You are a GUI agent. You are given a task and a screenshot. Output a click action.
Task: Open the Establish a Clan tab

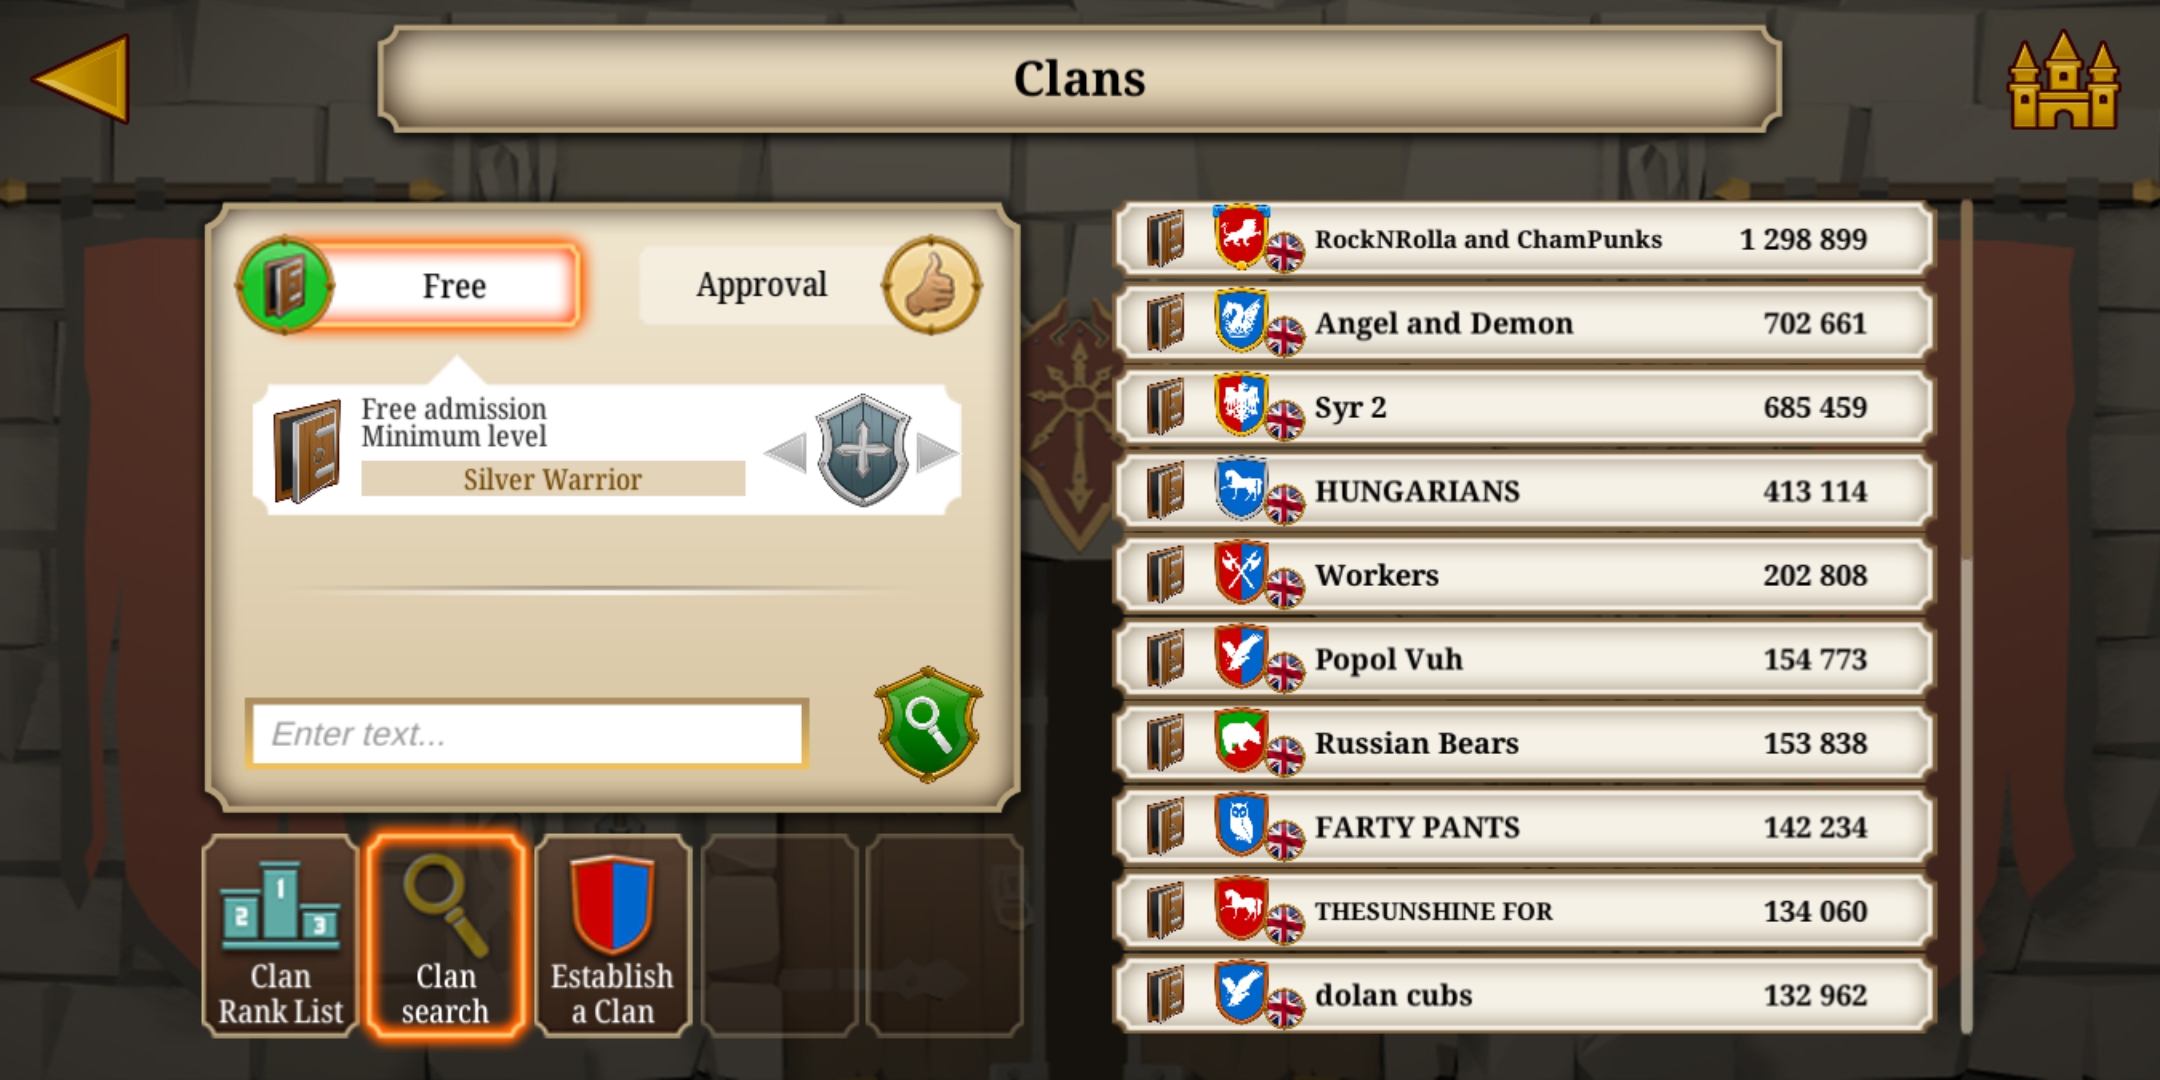point(612,936)
